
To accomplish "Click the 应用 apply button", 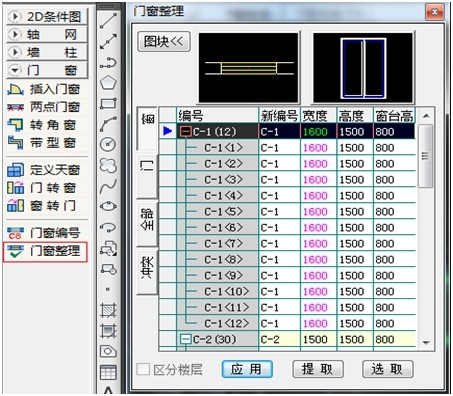I will 247,369.
